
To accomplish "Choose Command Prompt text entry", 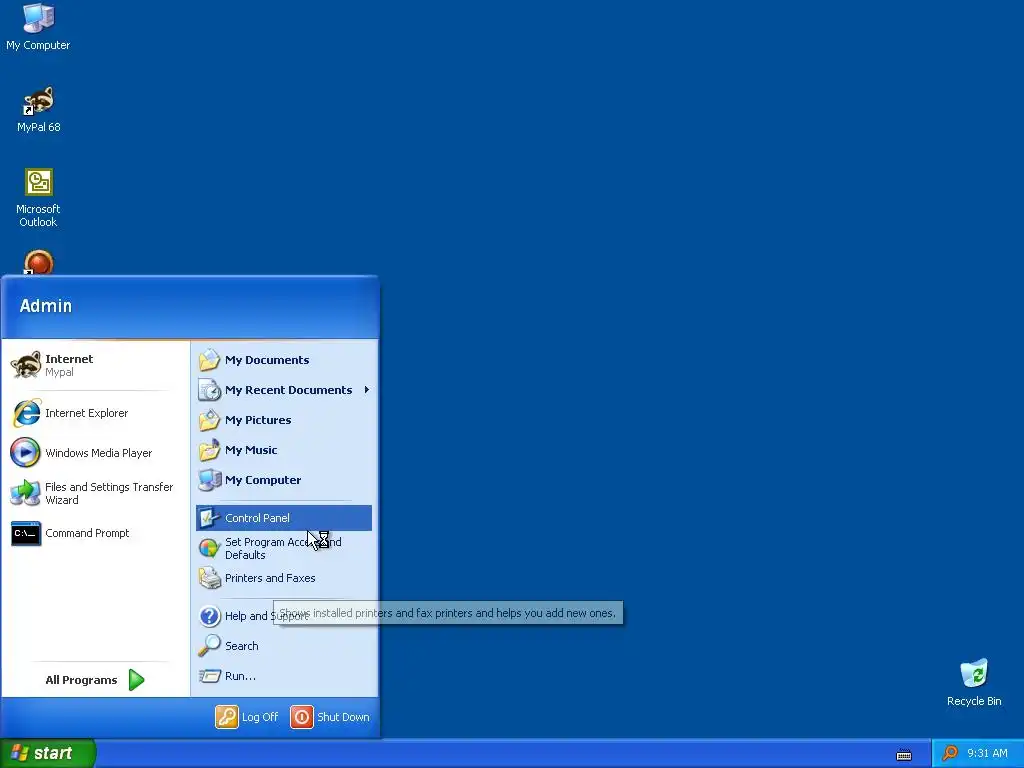I will click(x=87, y=534).
